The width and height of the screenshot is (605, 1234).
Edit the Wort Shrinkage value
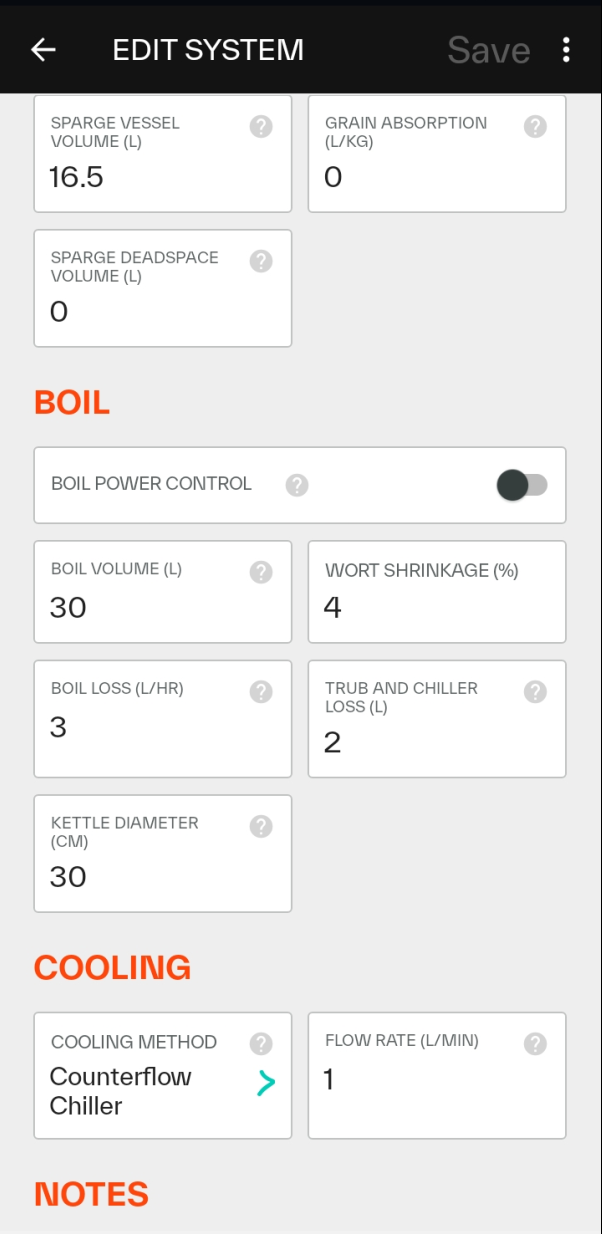[x=436, y=607]
